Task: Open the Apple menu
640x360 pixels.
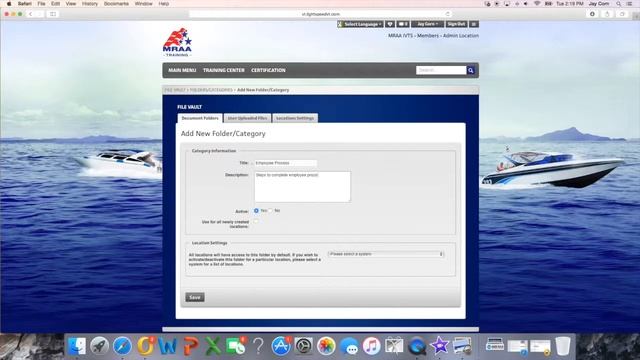Action: tap(9, 4)
